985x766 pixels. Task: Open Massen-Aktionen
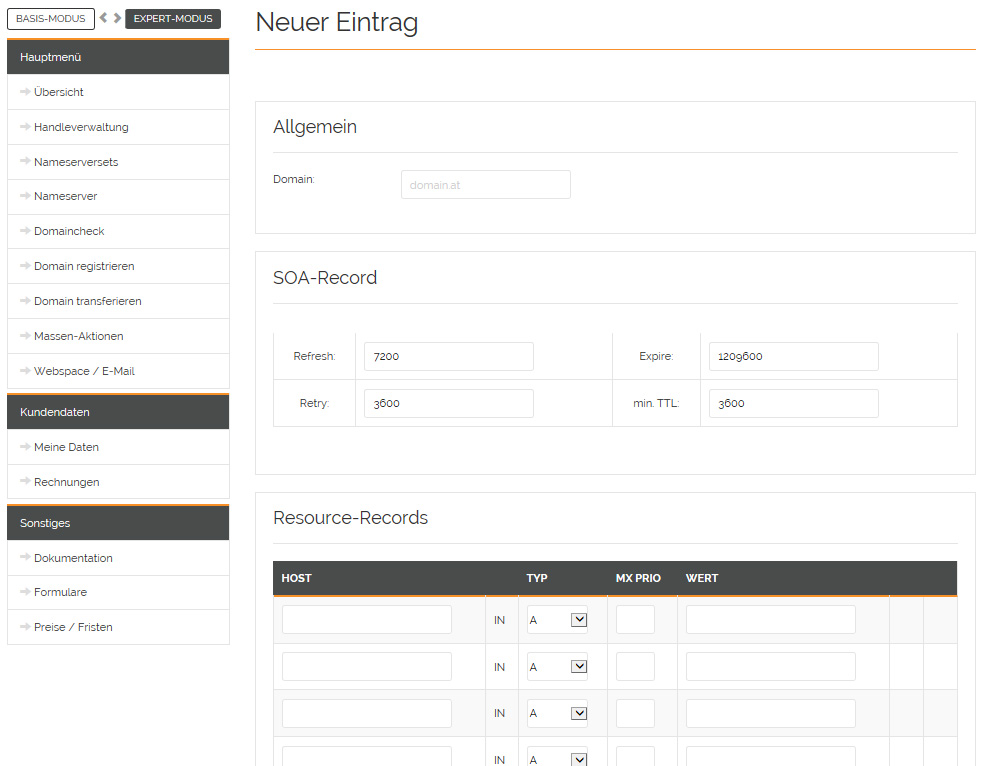click(x=118, y=336)
